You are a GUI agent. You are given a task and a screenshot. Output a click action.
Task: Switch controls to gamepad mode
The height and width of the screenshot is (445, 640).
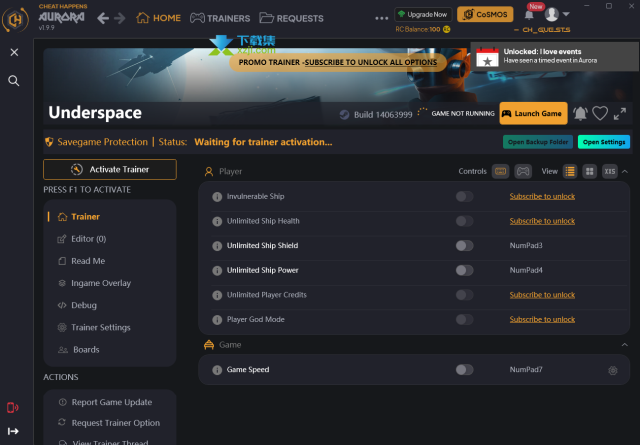pos(523,171)
